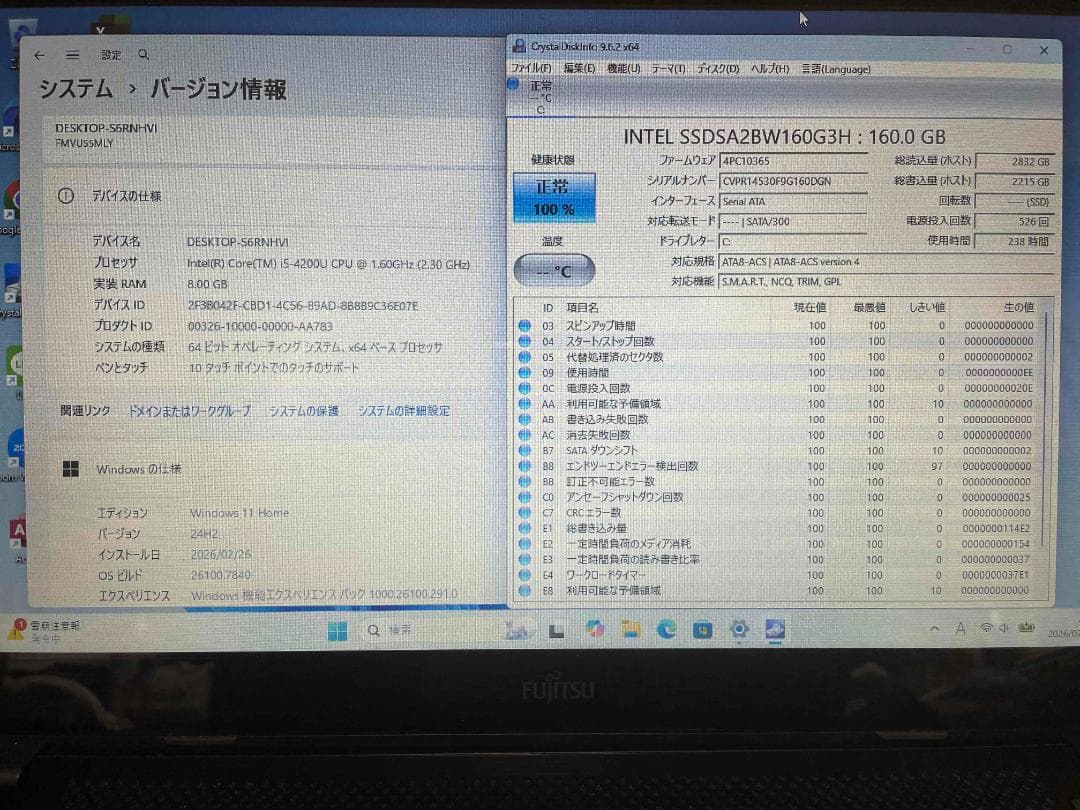This screenshot has width=1080, height=810.
Task: Open the hamburger navigation menu in Settings
Action: point(72,55)
